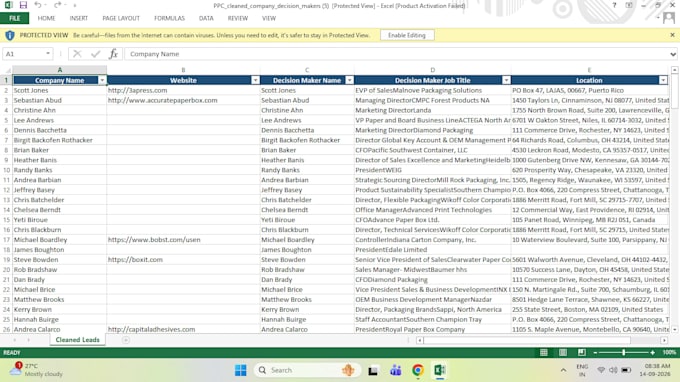
Task: Open the FORMULAS ribbon tab
Action: 170,18
